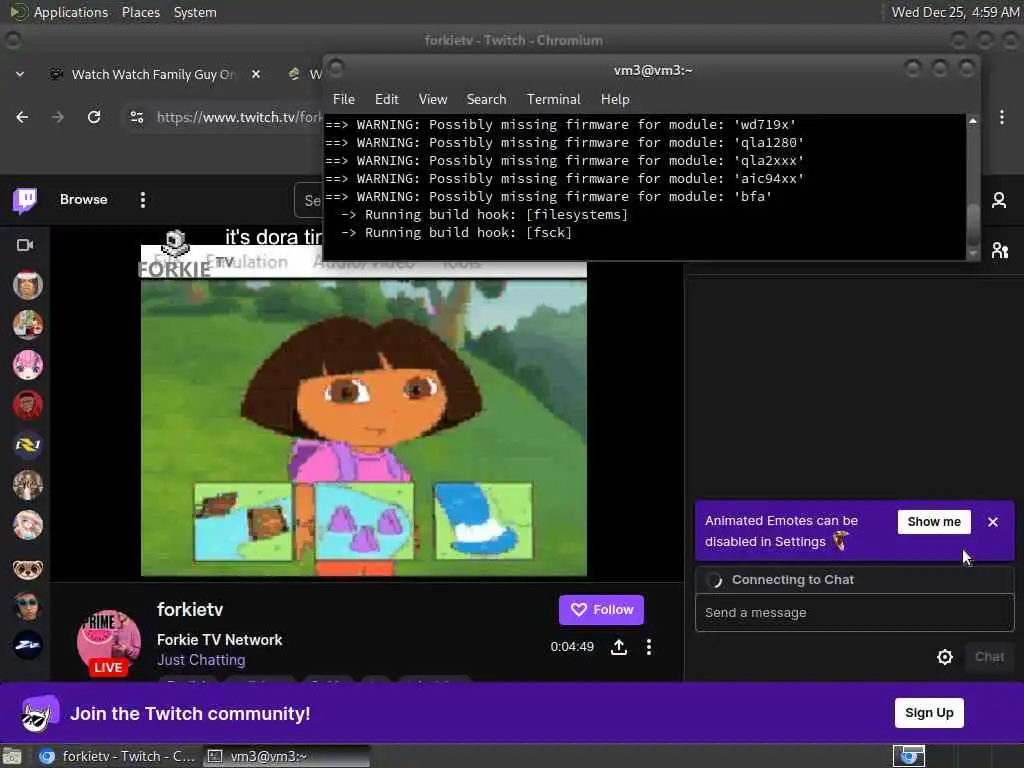Dismiss the Animated Emotes notice
This screenshot has width=1024, height=768.
(993, 522)
